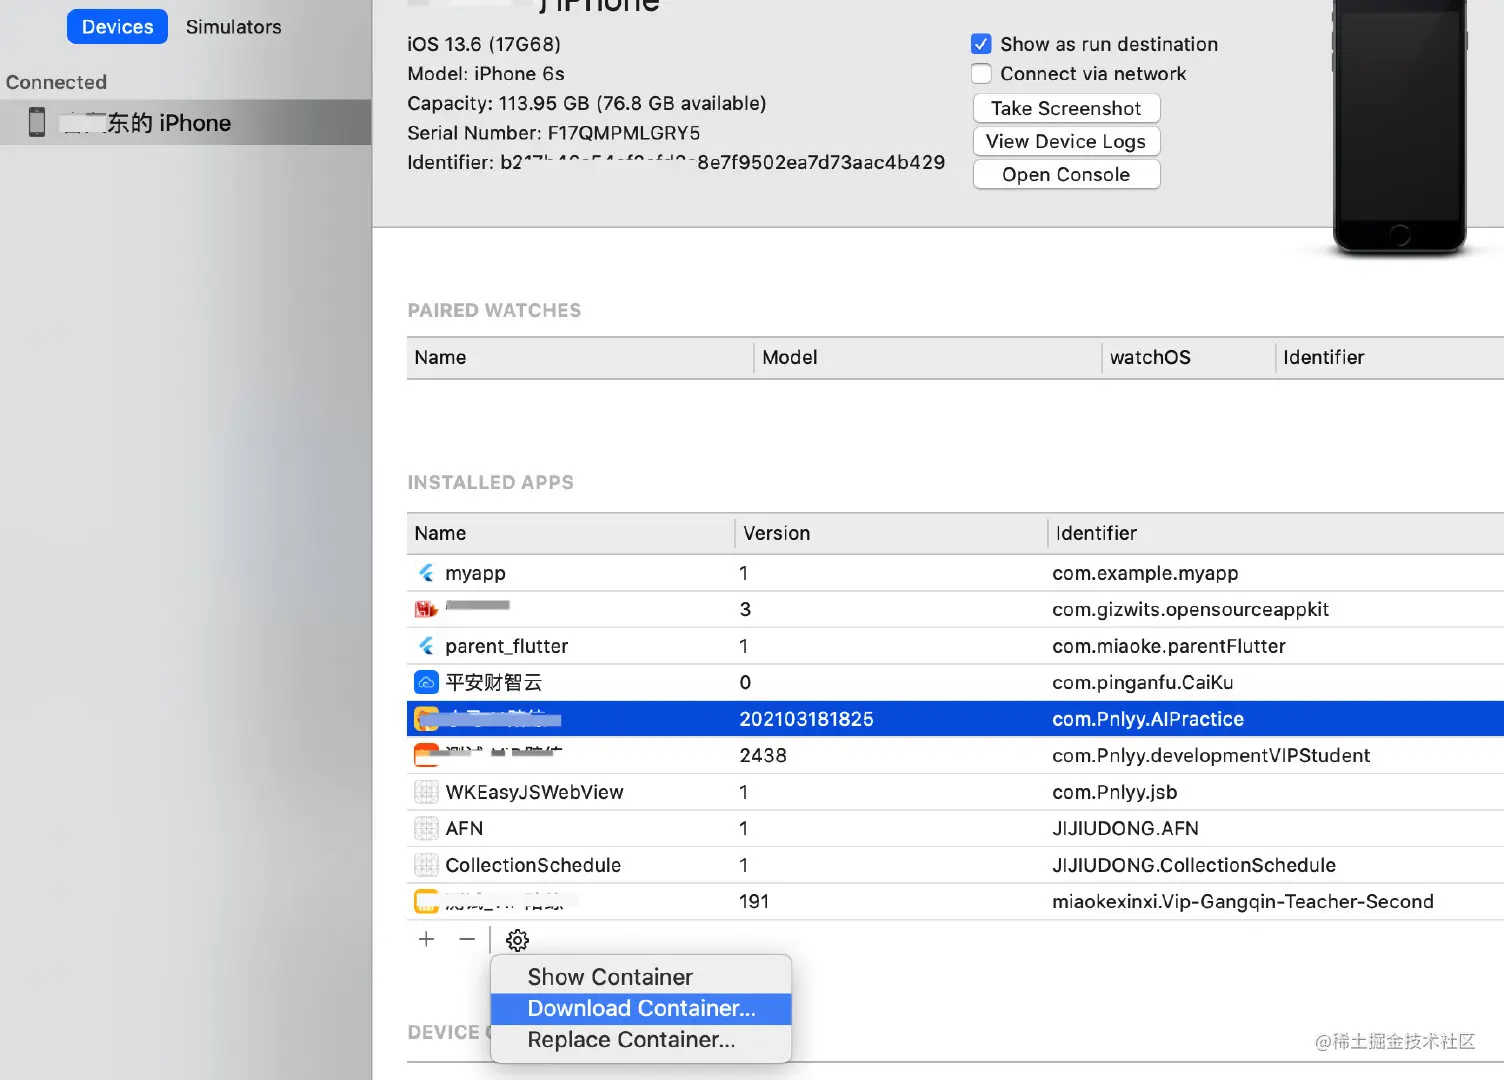This screenshot has height=1080, width=1504.
Task: Click Name column header in Paired Watches
Action: click(580, 357)
